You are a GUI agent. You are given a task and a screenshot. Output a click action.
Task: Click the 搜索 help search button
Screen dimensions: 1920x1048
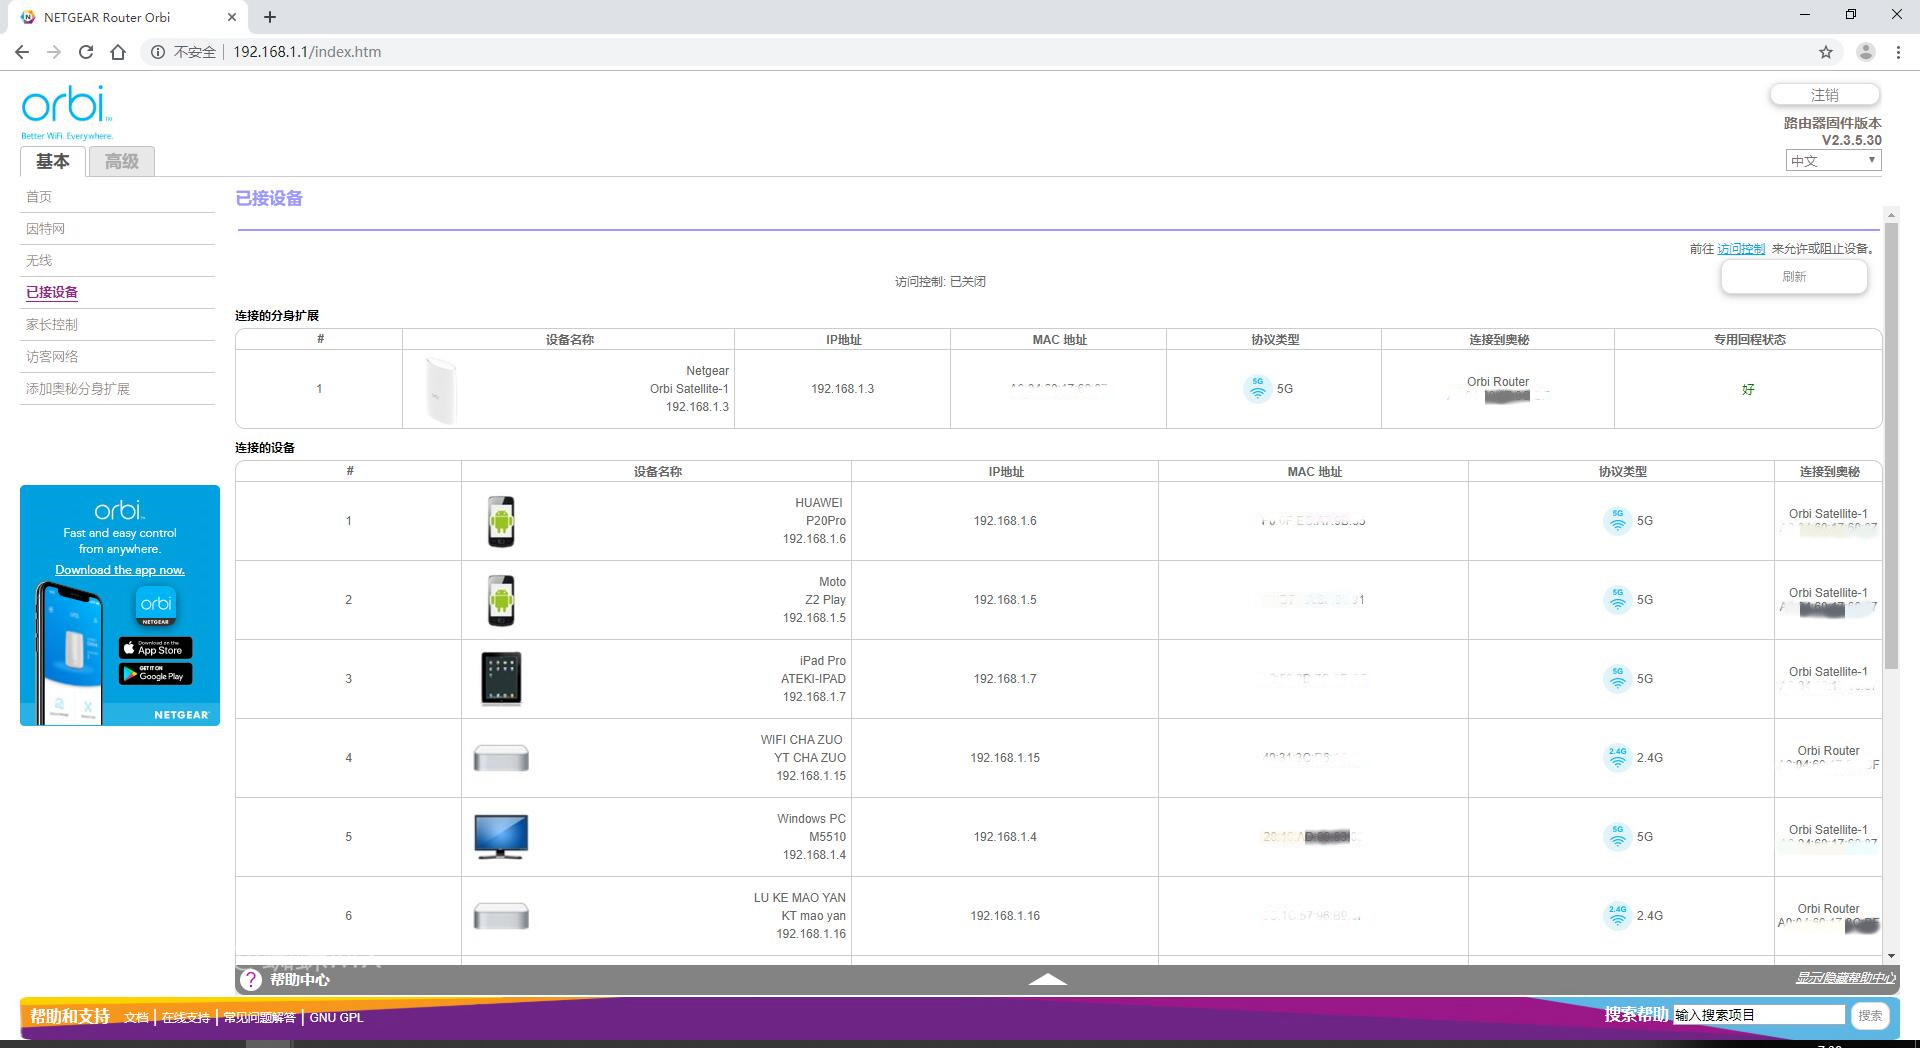tap(1869, 1016)
